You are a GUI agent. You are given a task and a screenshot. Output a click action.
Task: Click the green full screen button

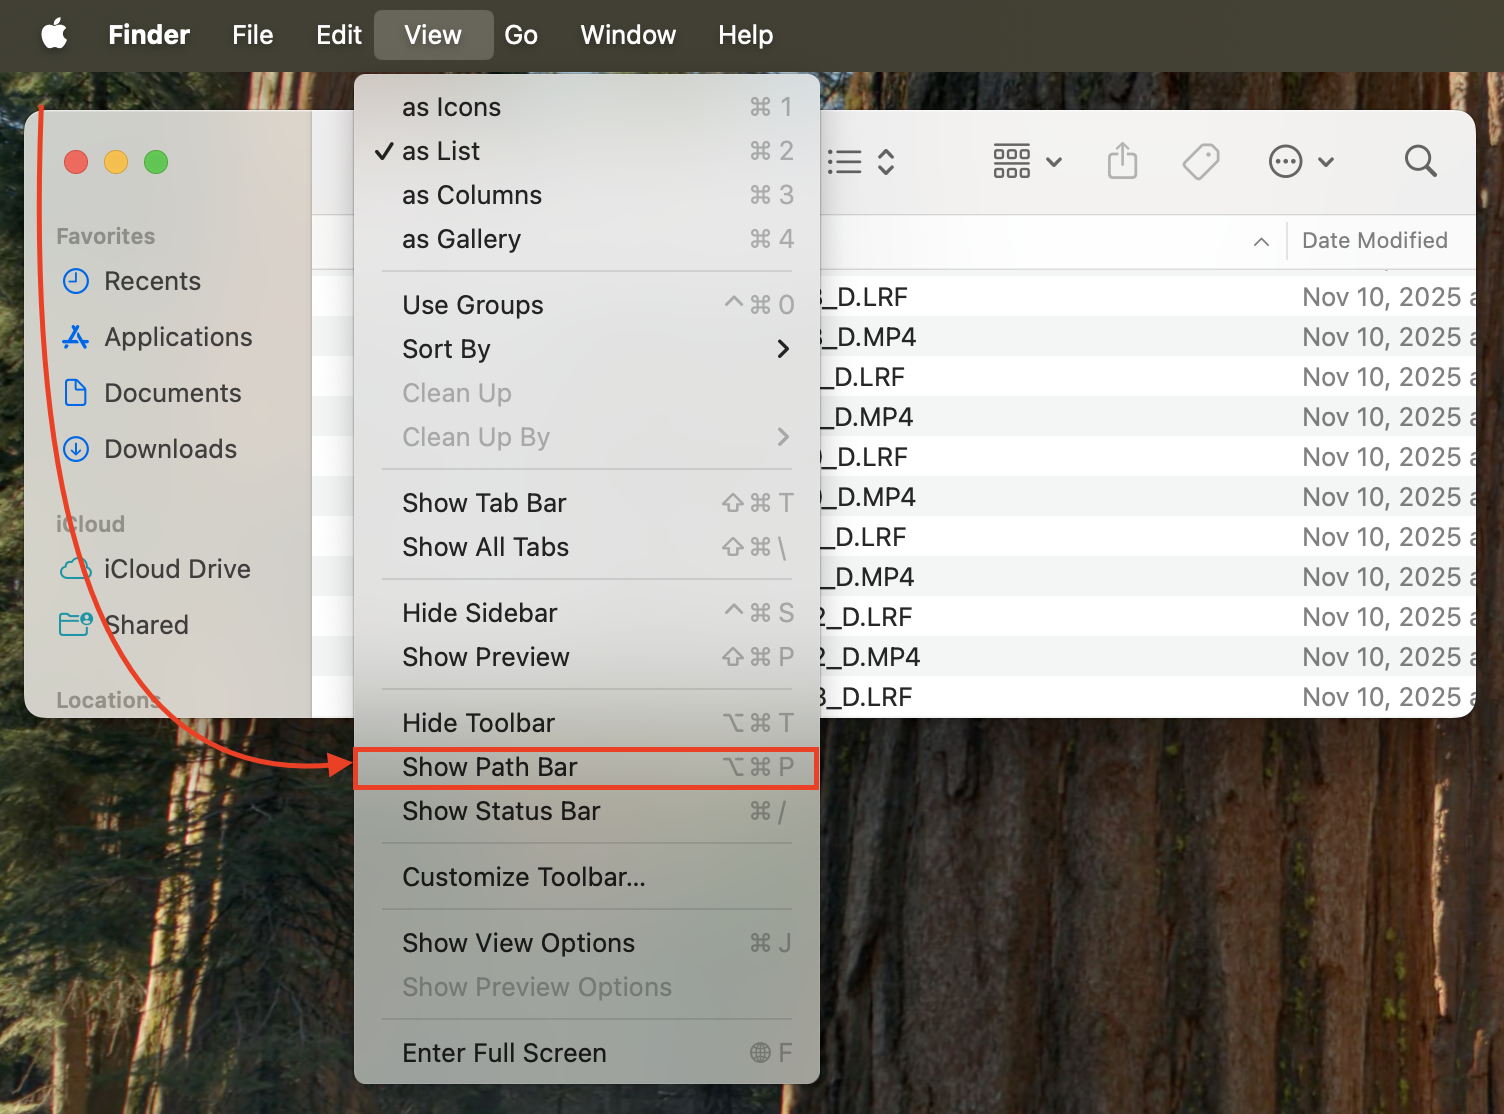pos(156,162)
